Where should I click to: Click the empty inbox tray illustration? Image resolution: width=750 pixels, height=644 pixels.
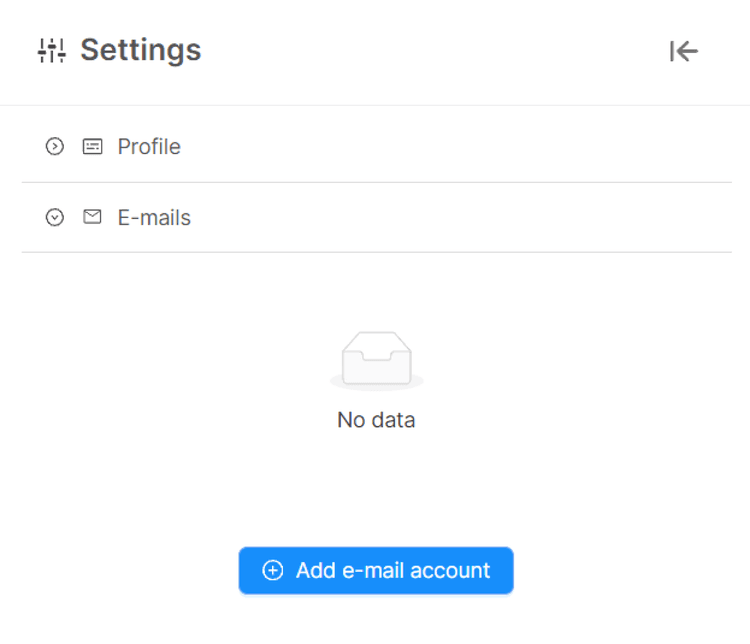[376, 360]
